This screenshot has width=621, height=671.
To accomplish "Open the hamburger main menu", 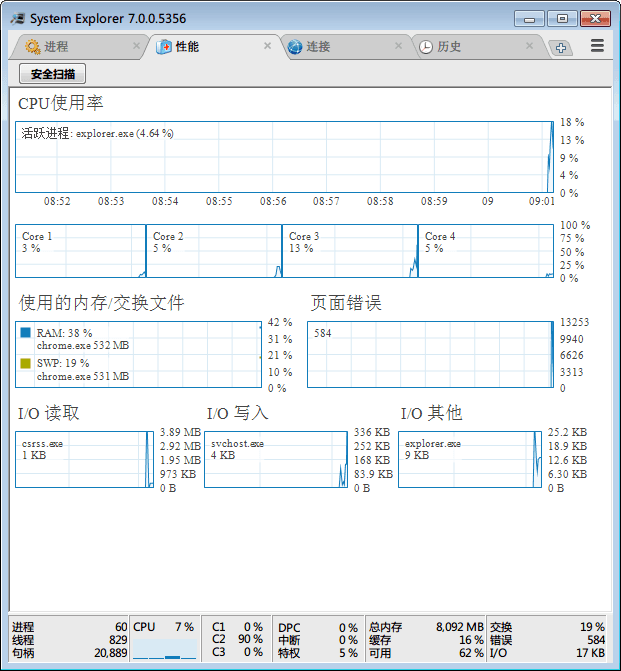I will click(597, 45).
